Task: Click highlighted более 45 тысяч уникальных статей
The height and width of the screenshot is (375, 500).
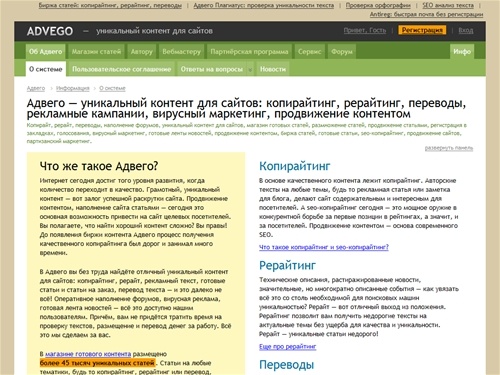Action: click(x=97, y=363)
